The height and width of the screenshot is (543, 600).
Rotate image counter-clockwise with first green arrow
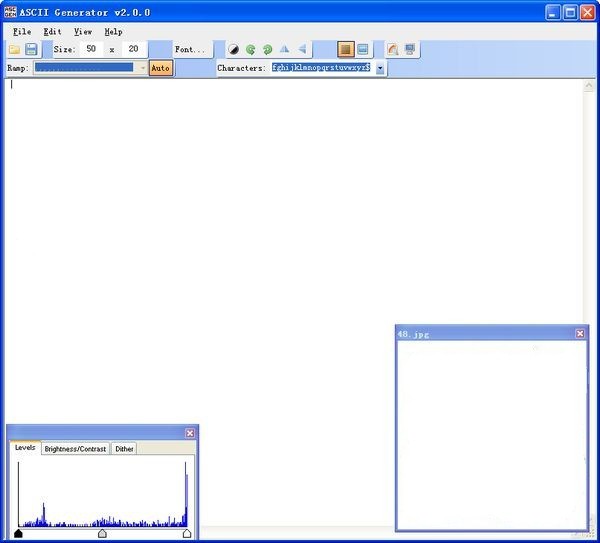click(251, 49)
